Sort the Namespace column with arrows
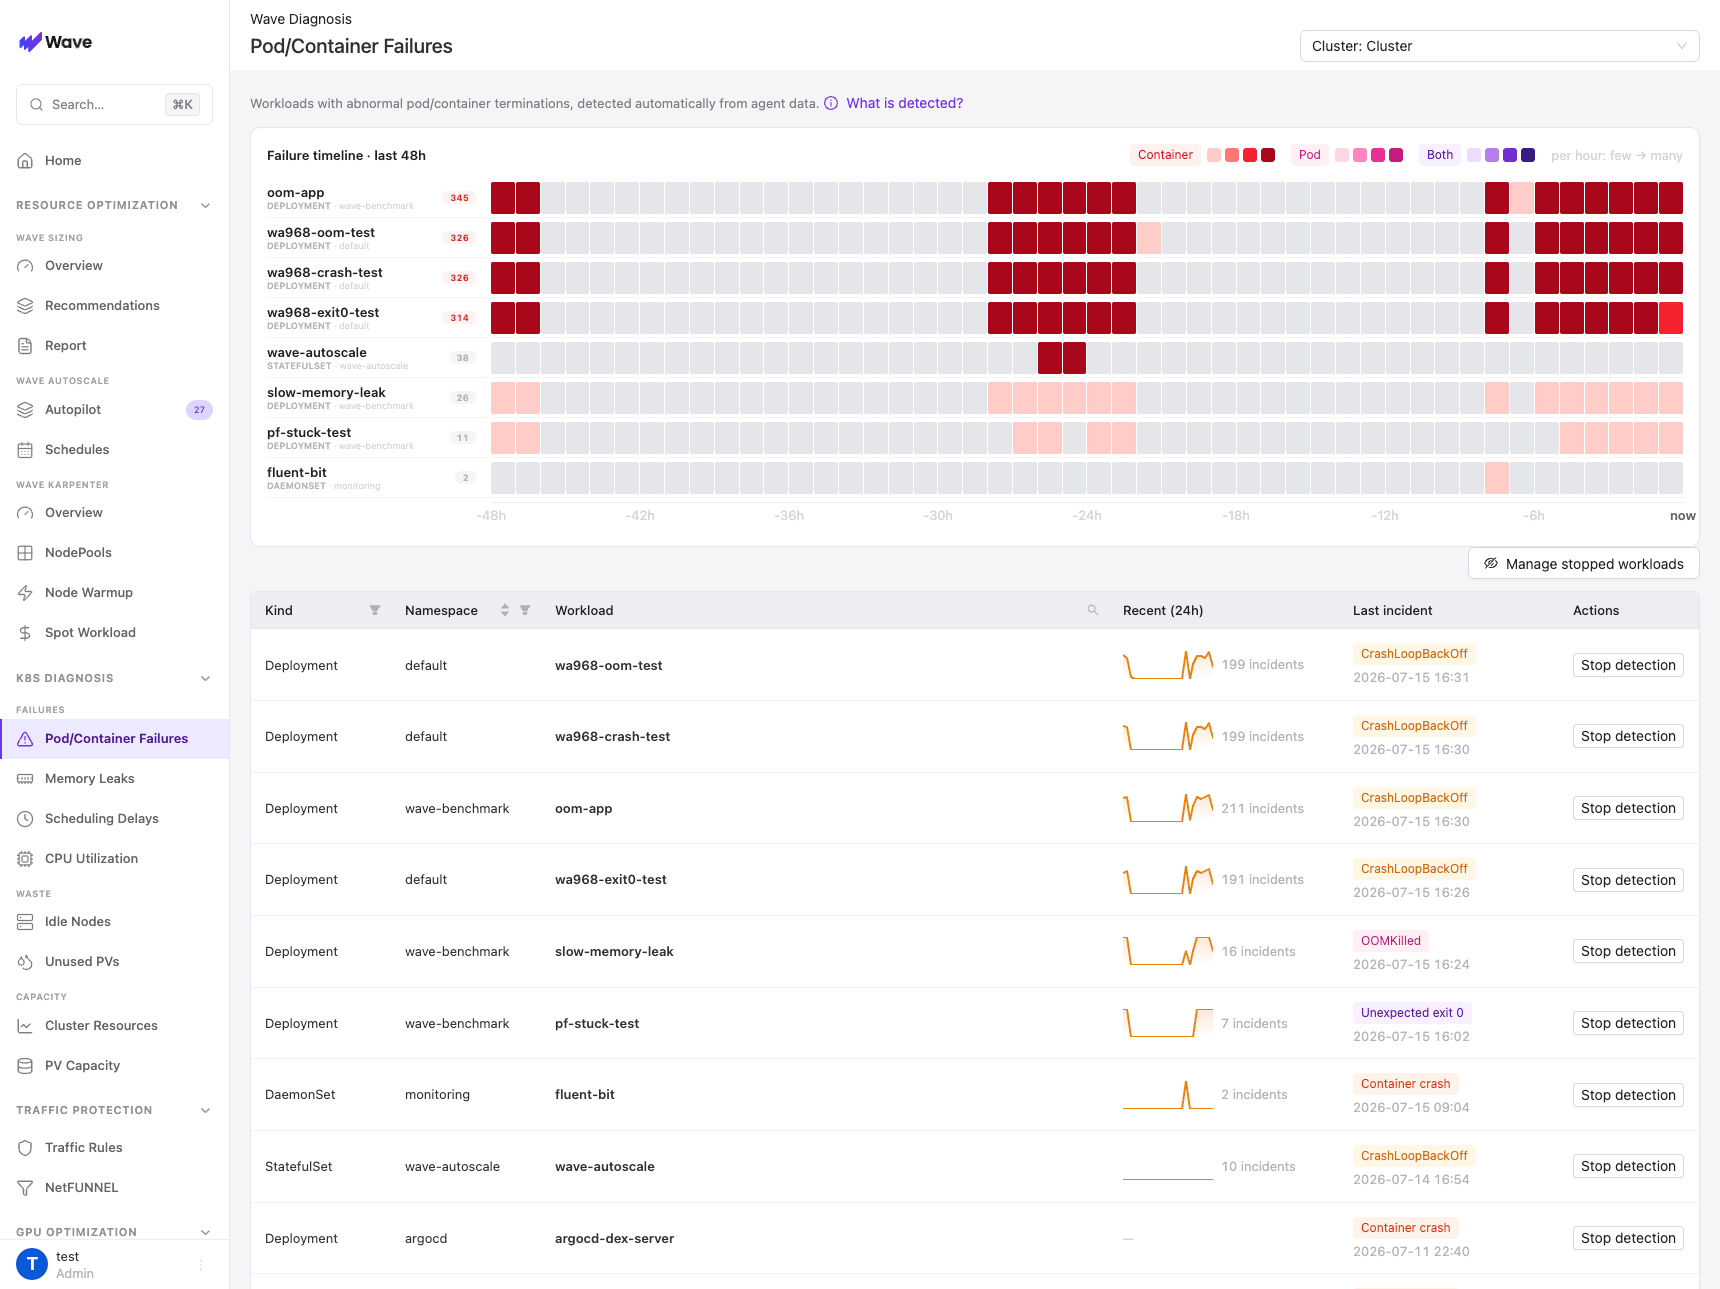Screen dimensions: 1720x1289 pos(505,610)
